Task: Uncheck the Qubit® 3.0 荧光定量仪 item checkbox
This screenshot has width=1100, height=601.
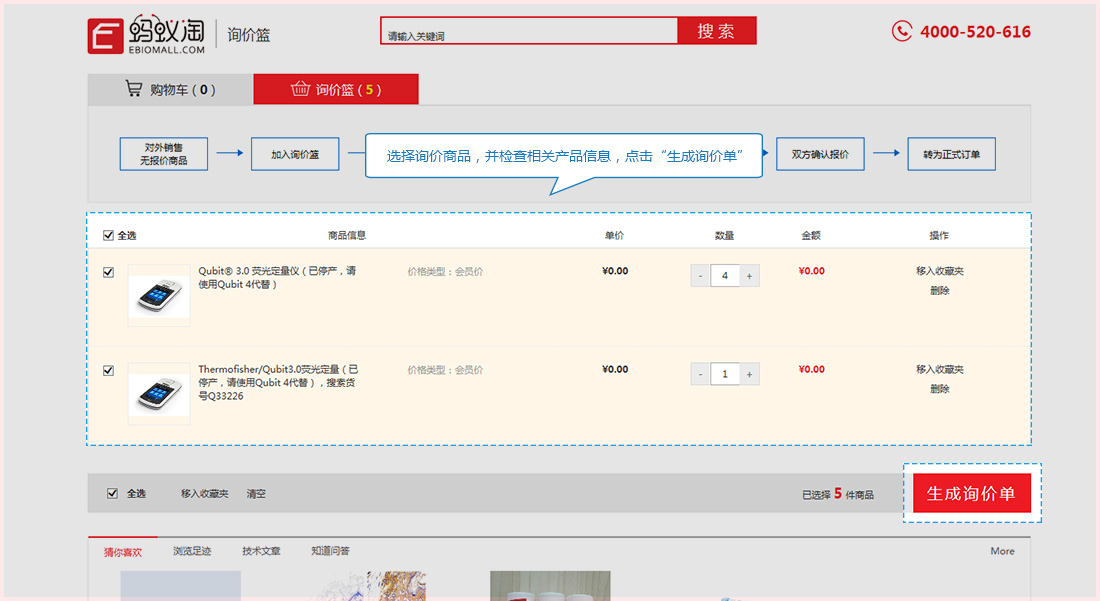Action: [x=108, y=272]
